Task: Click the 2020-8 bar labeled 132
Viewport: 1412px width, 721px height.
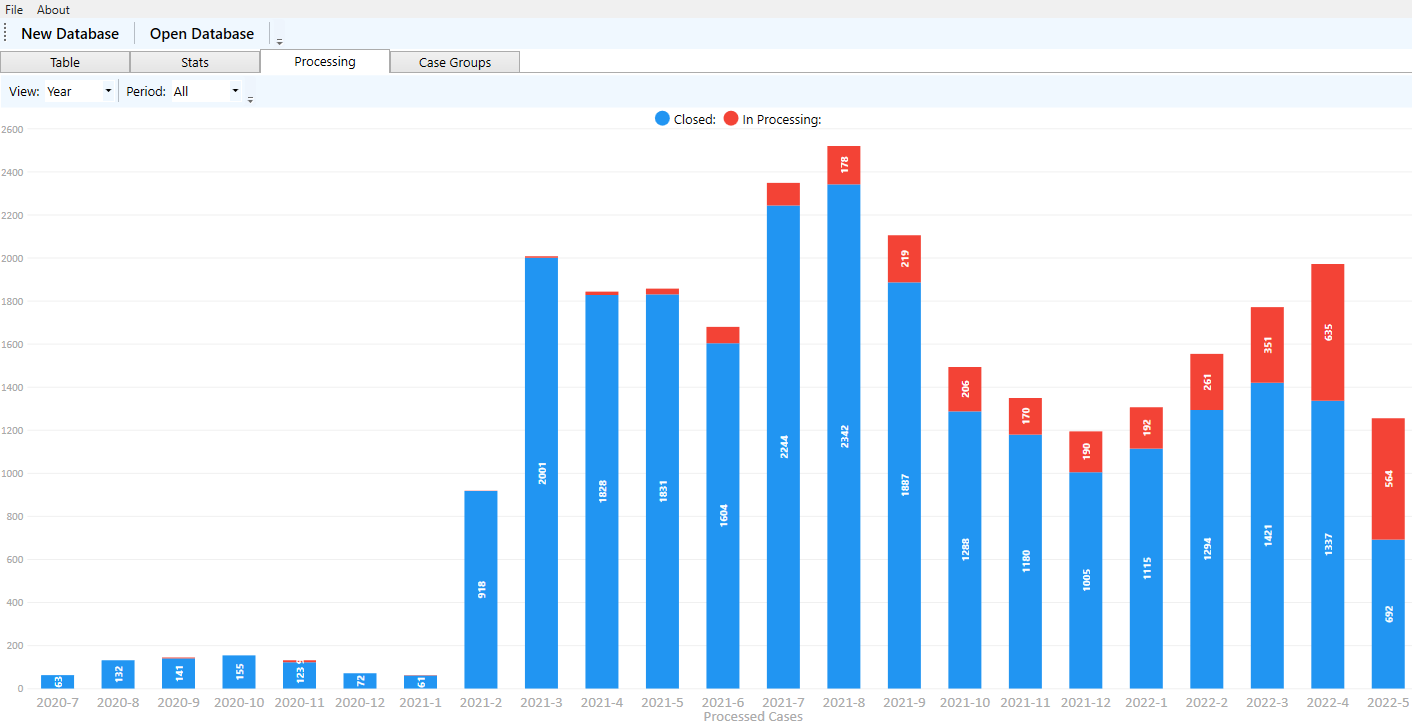Action: (118, 674)
